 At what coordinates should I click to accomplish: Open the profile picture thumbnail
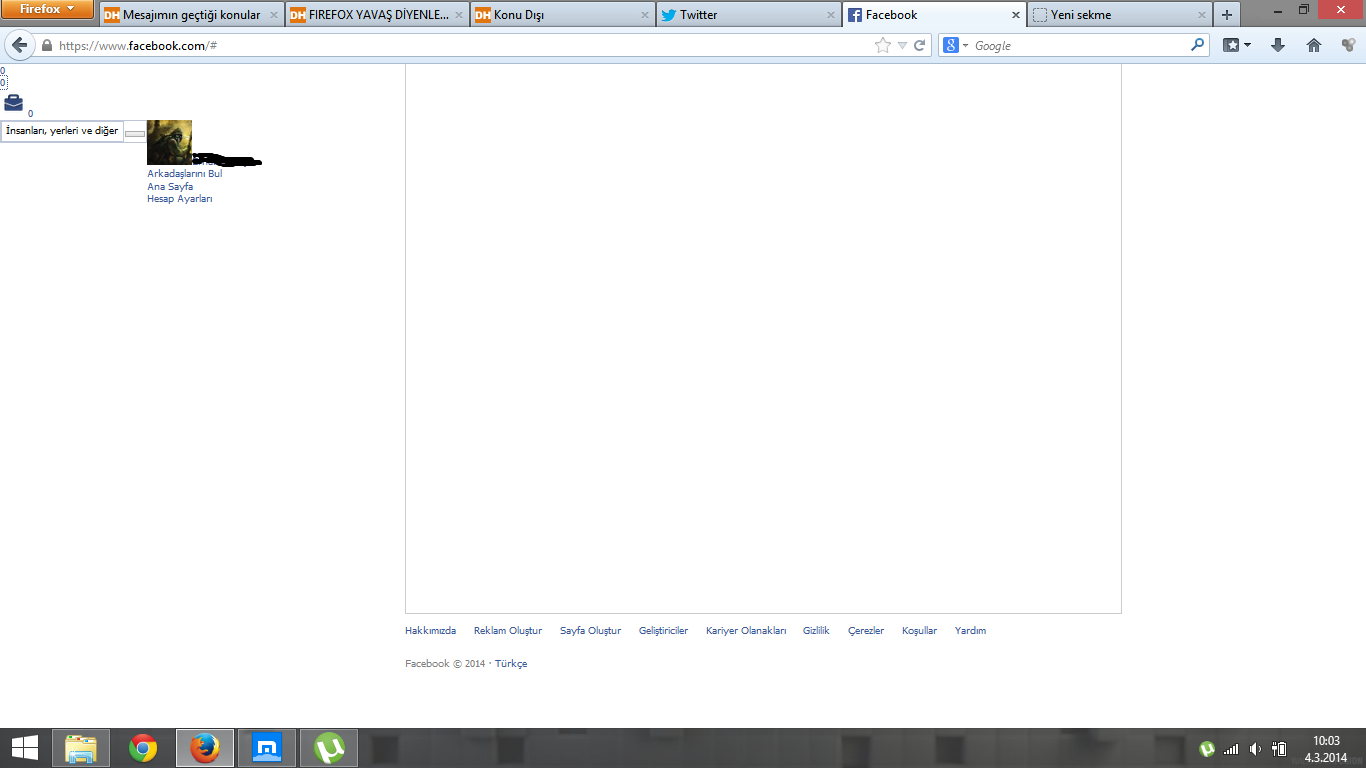click(x=169, y=142)
